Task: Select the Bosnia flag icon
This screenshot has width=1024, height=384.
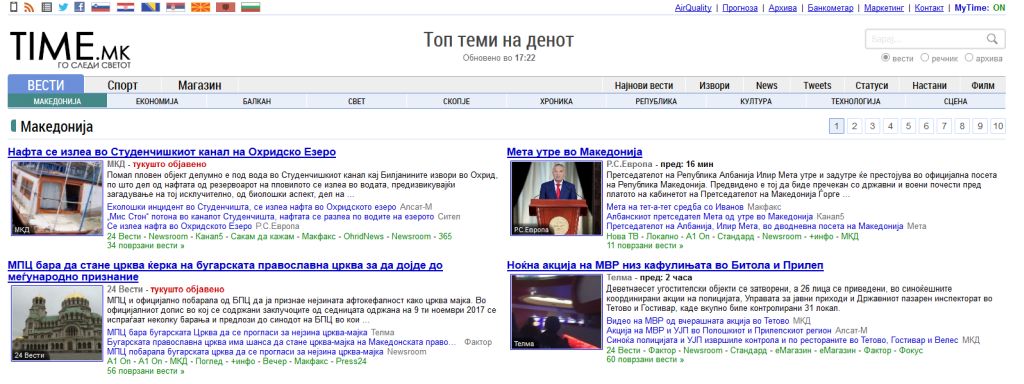Action: pos(150,7)
